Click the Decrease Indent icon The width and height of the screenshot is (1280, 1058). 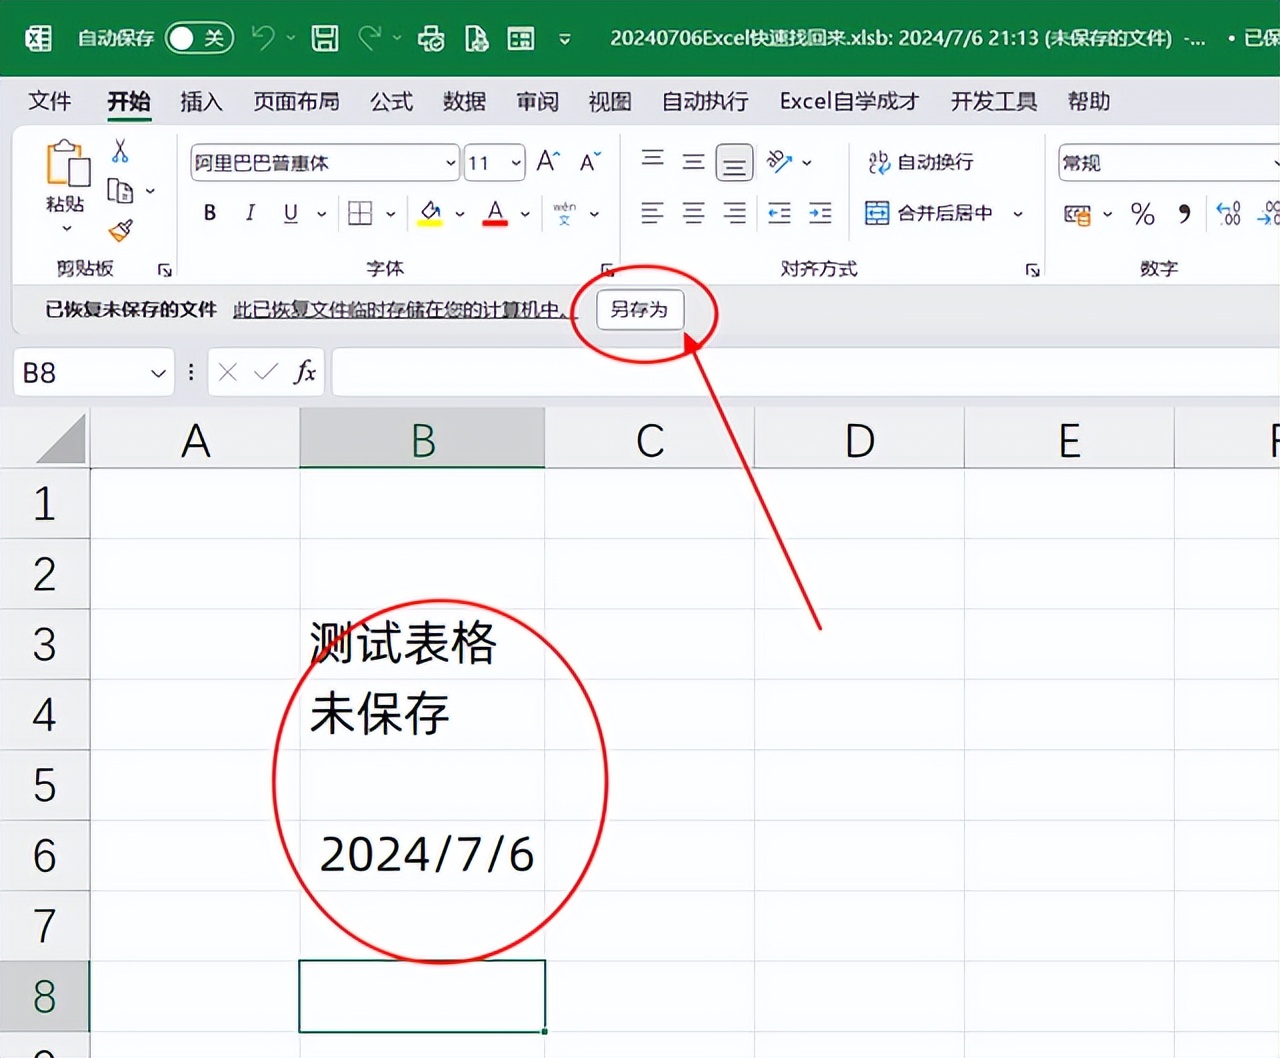779,213
